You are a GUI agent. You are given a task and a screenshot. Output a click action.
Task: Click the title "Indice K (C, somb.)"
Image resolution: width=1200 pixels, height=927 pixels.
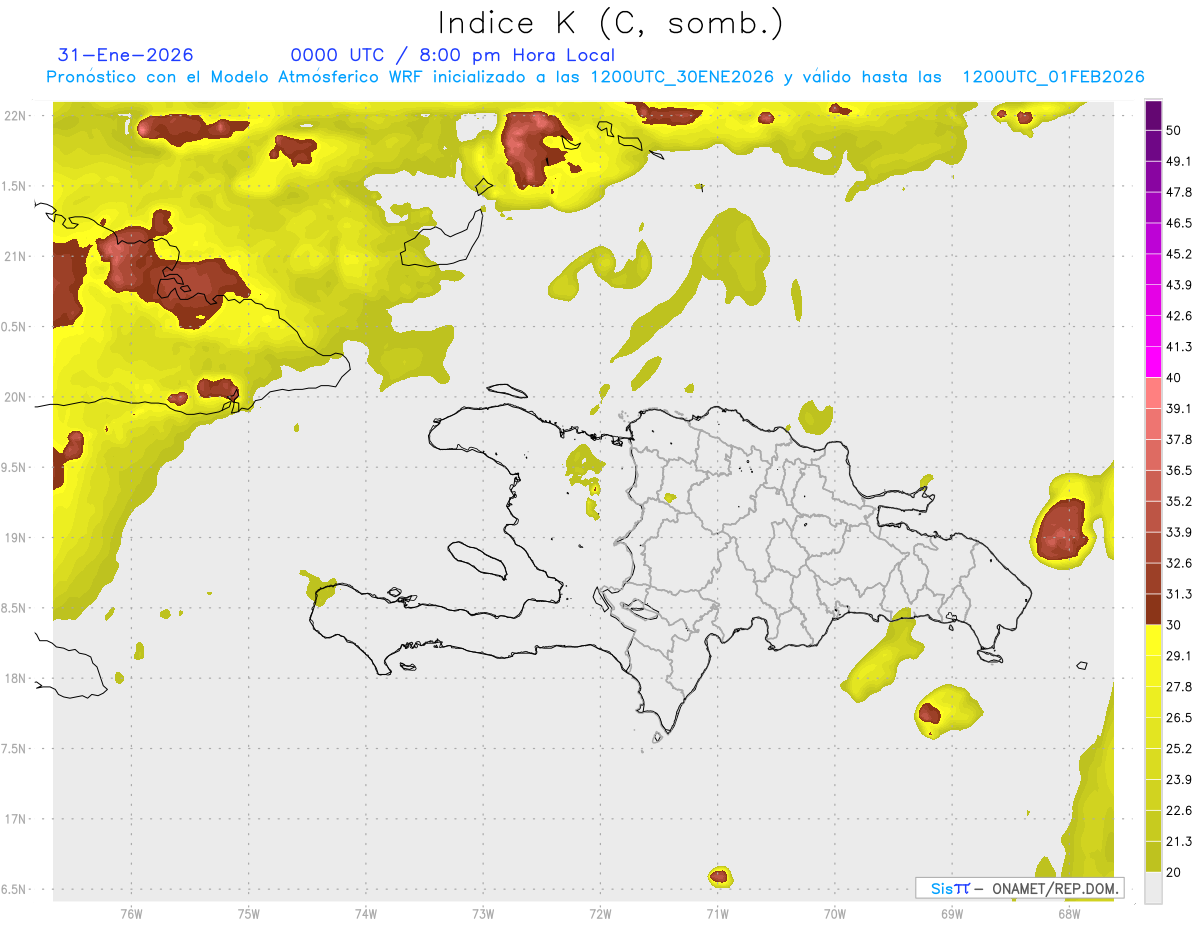coord(610,23)
